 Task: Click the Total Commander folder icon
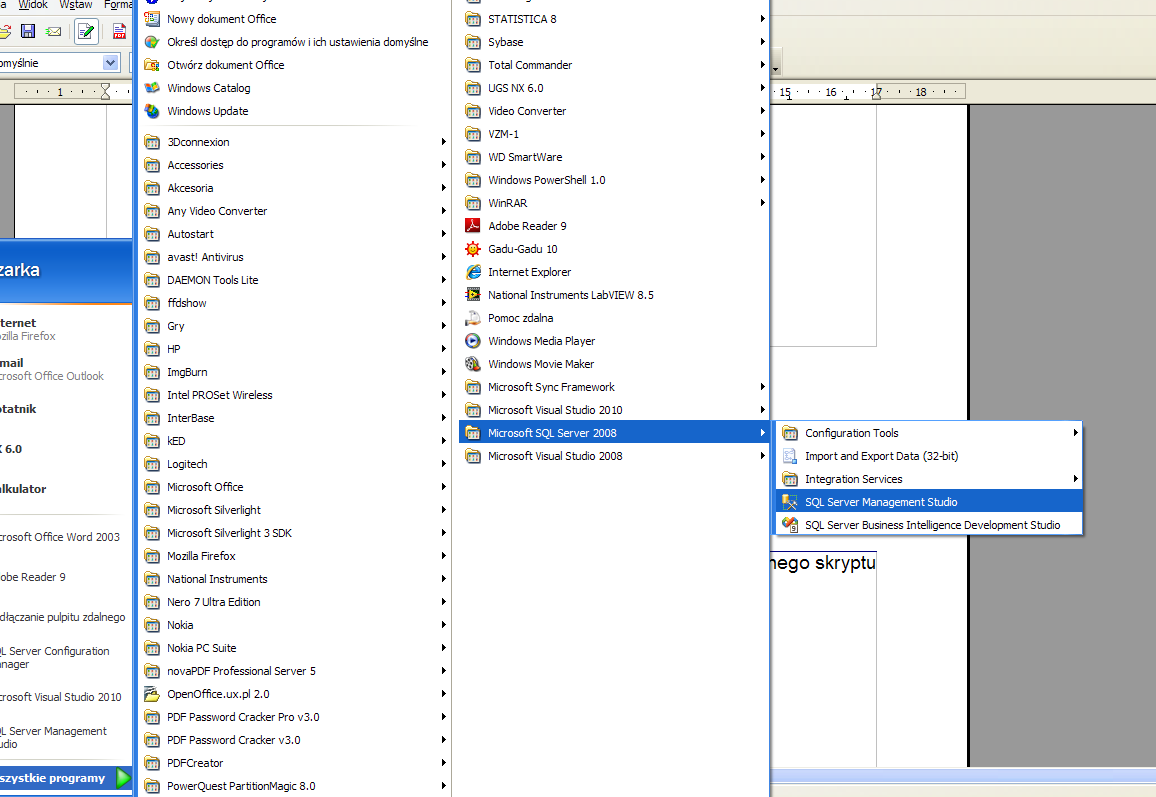(x=473, y=65)
